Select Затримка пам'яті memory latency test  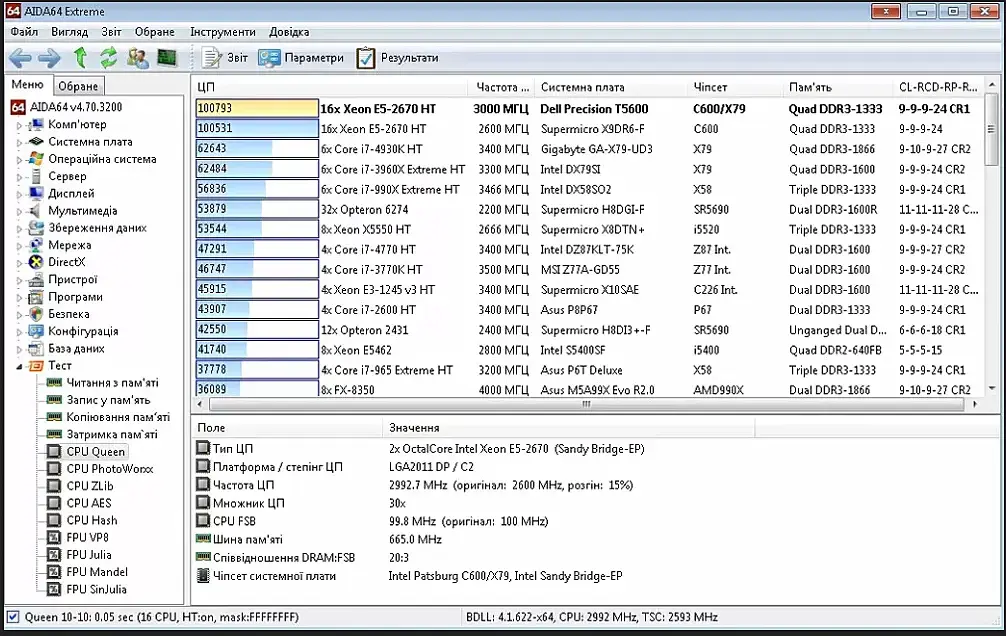(112, 434)
